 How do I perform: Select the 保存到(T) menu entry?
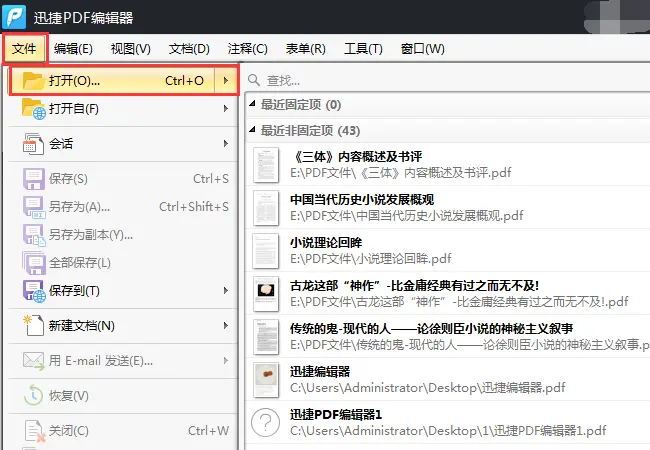[124, 291]
